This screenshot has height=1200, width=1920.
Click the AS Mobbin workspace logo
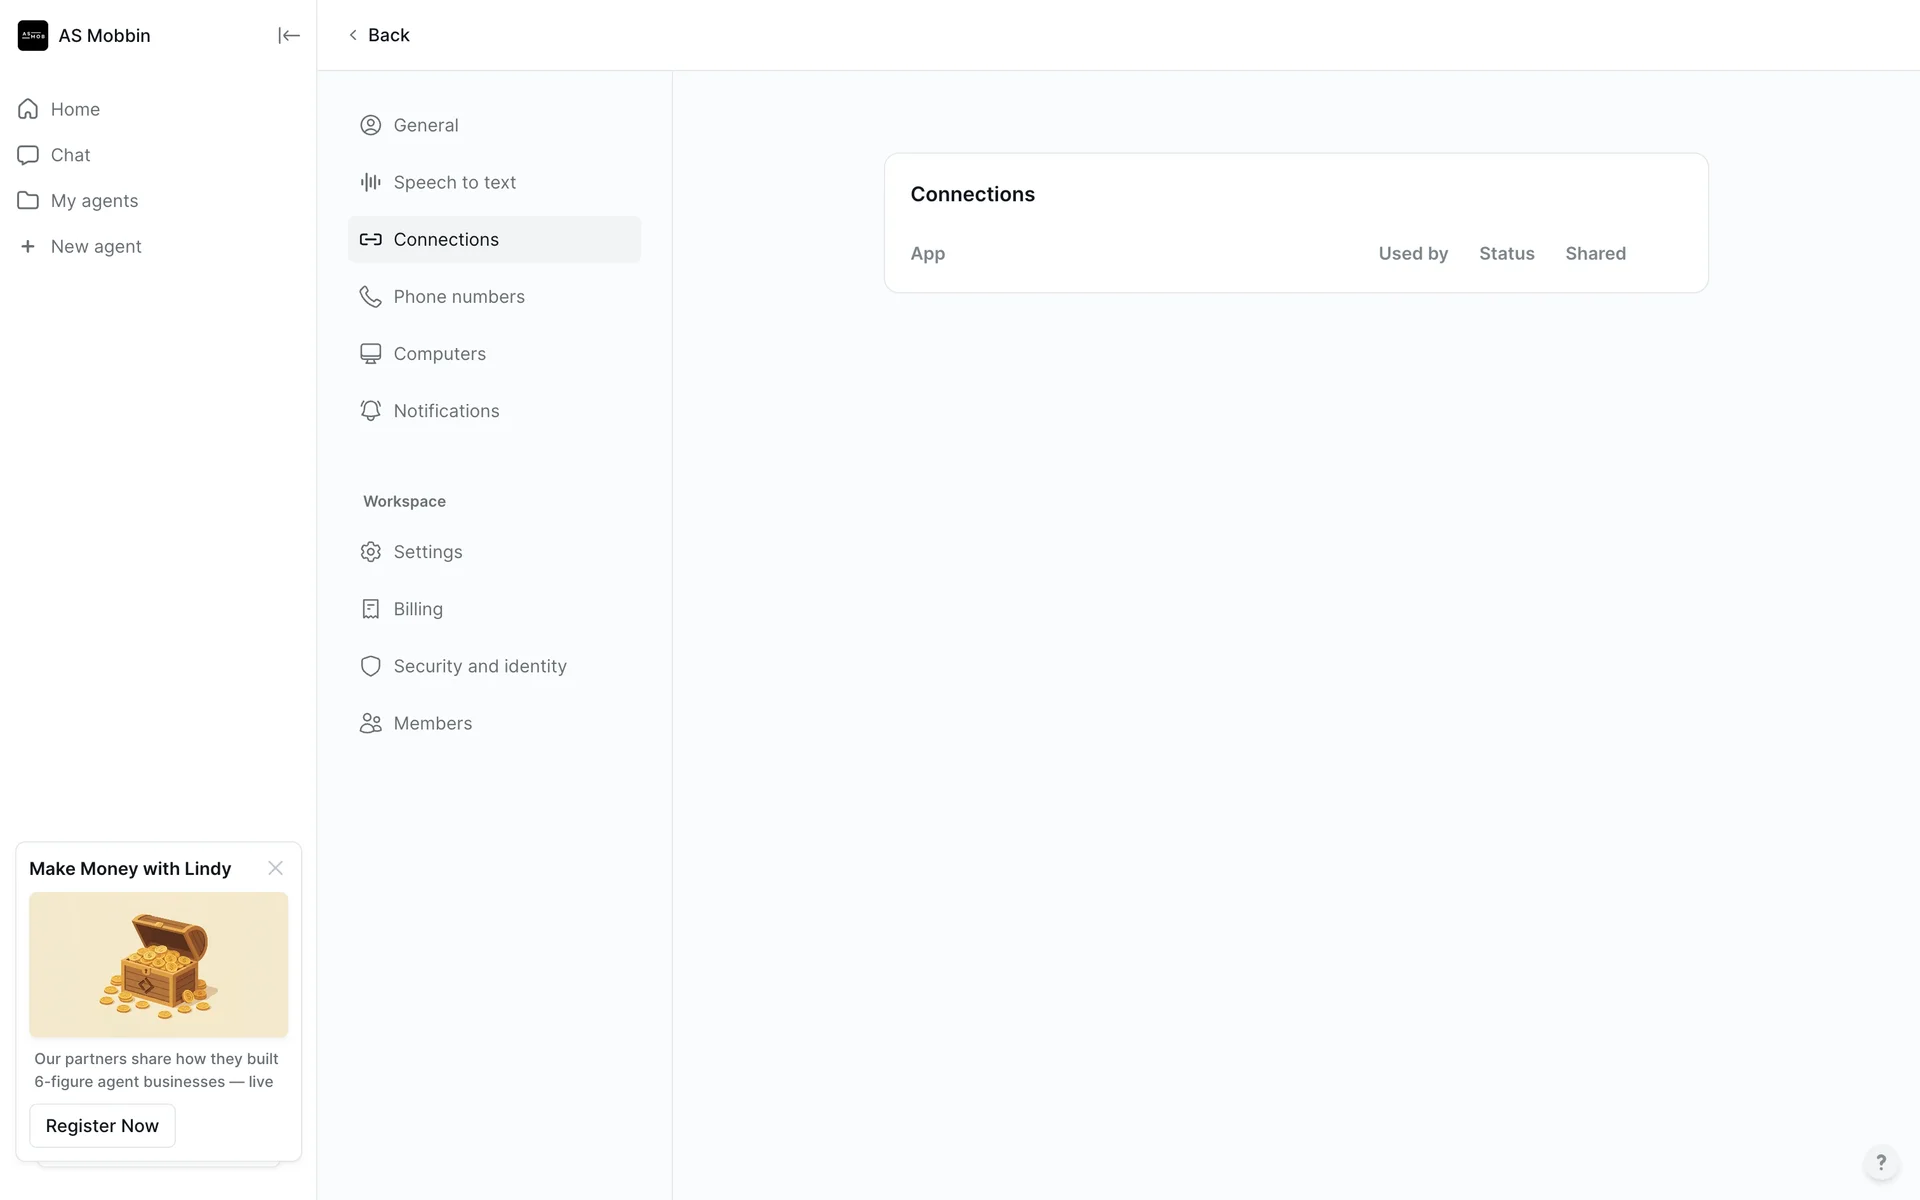point(33,36)
